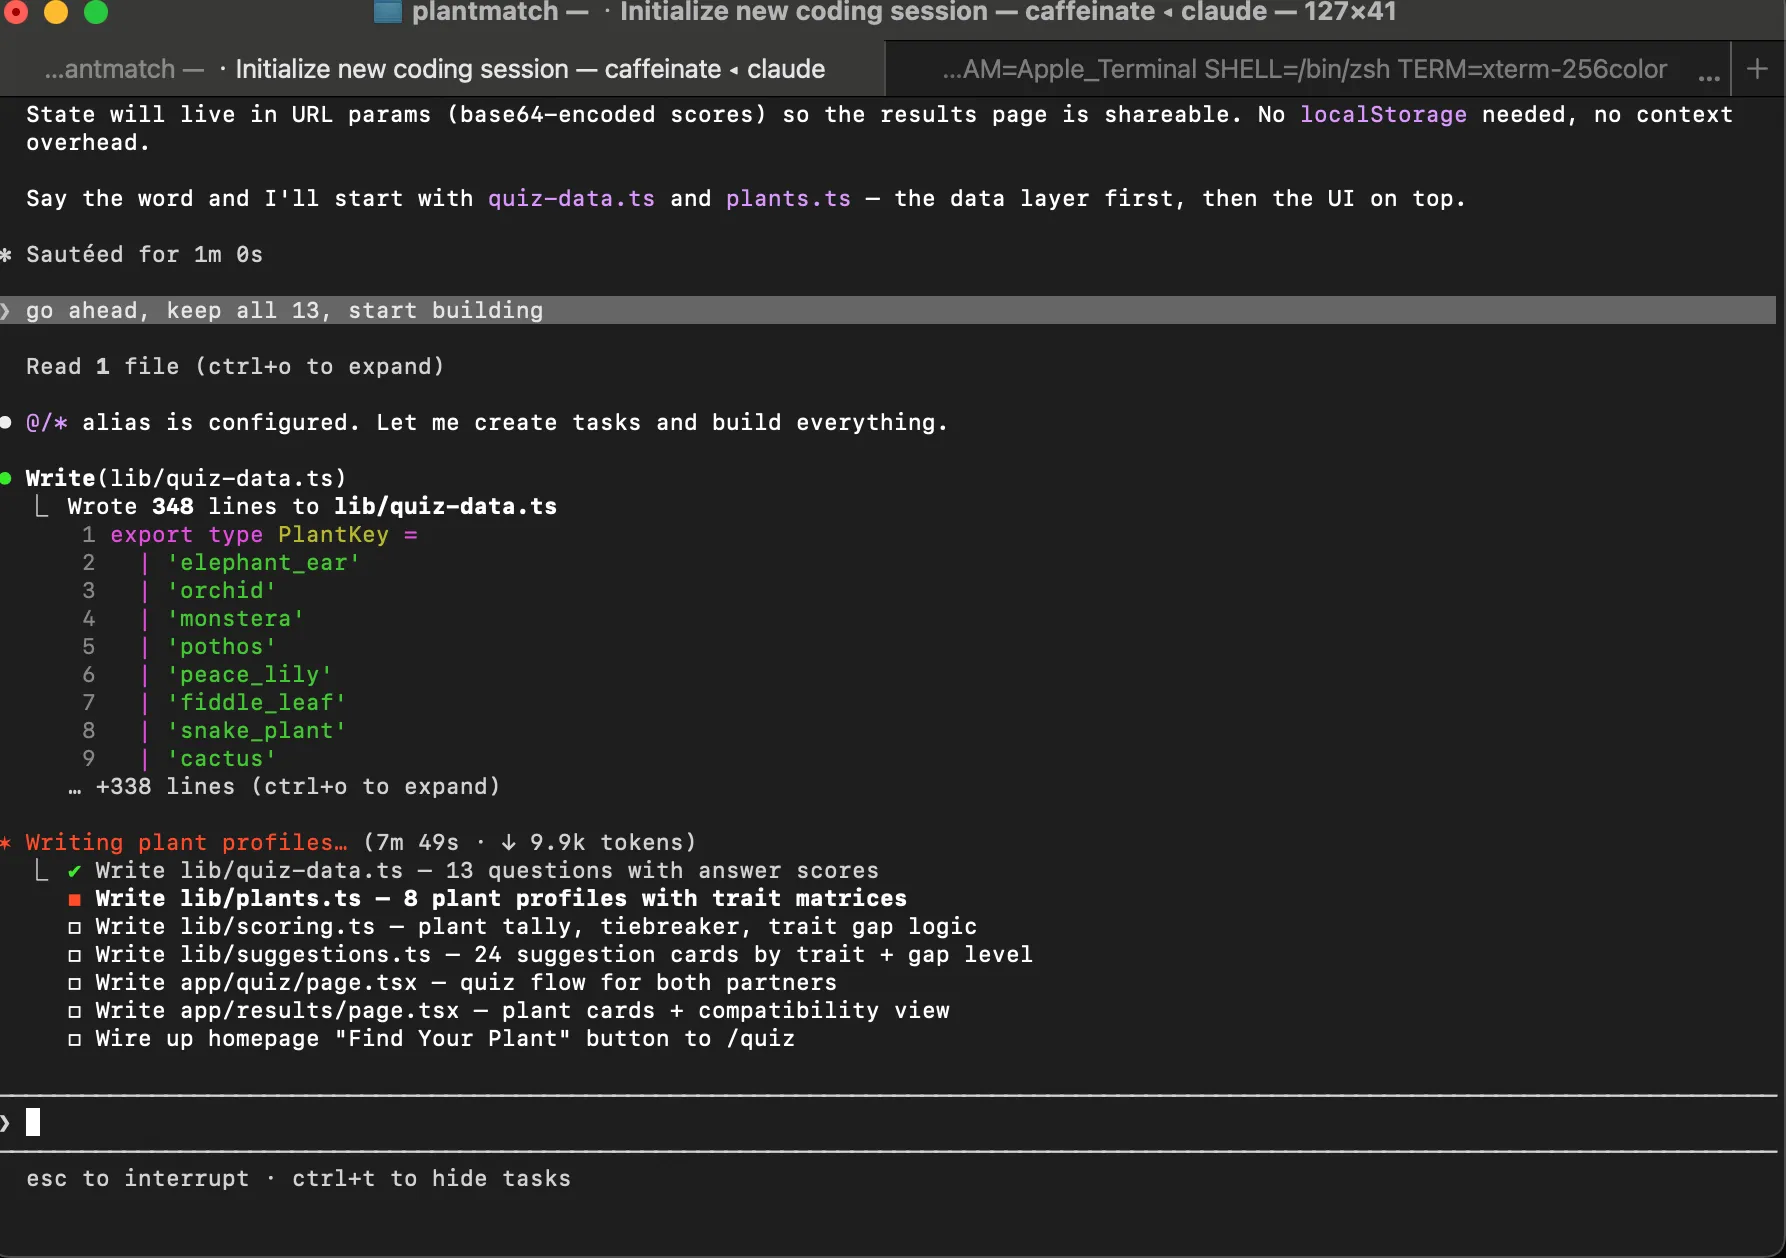Click the checkbox for Write lib/suggestions.ts task
The height and width of the screenshot is (1258, 1786).
74,955
